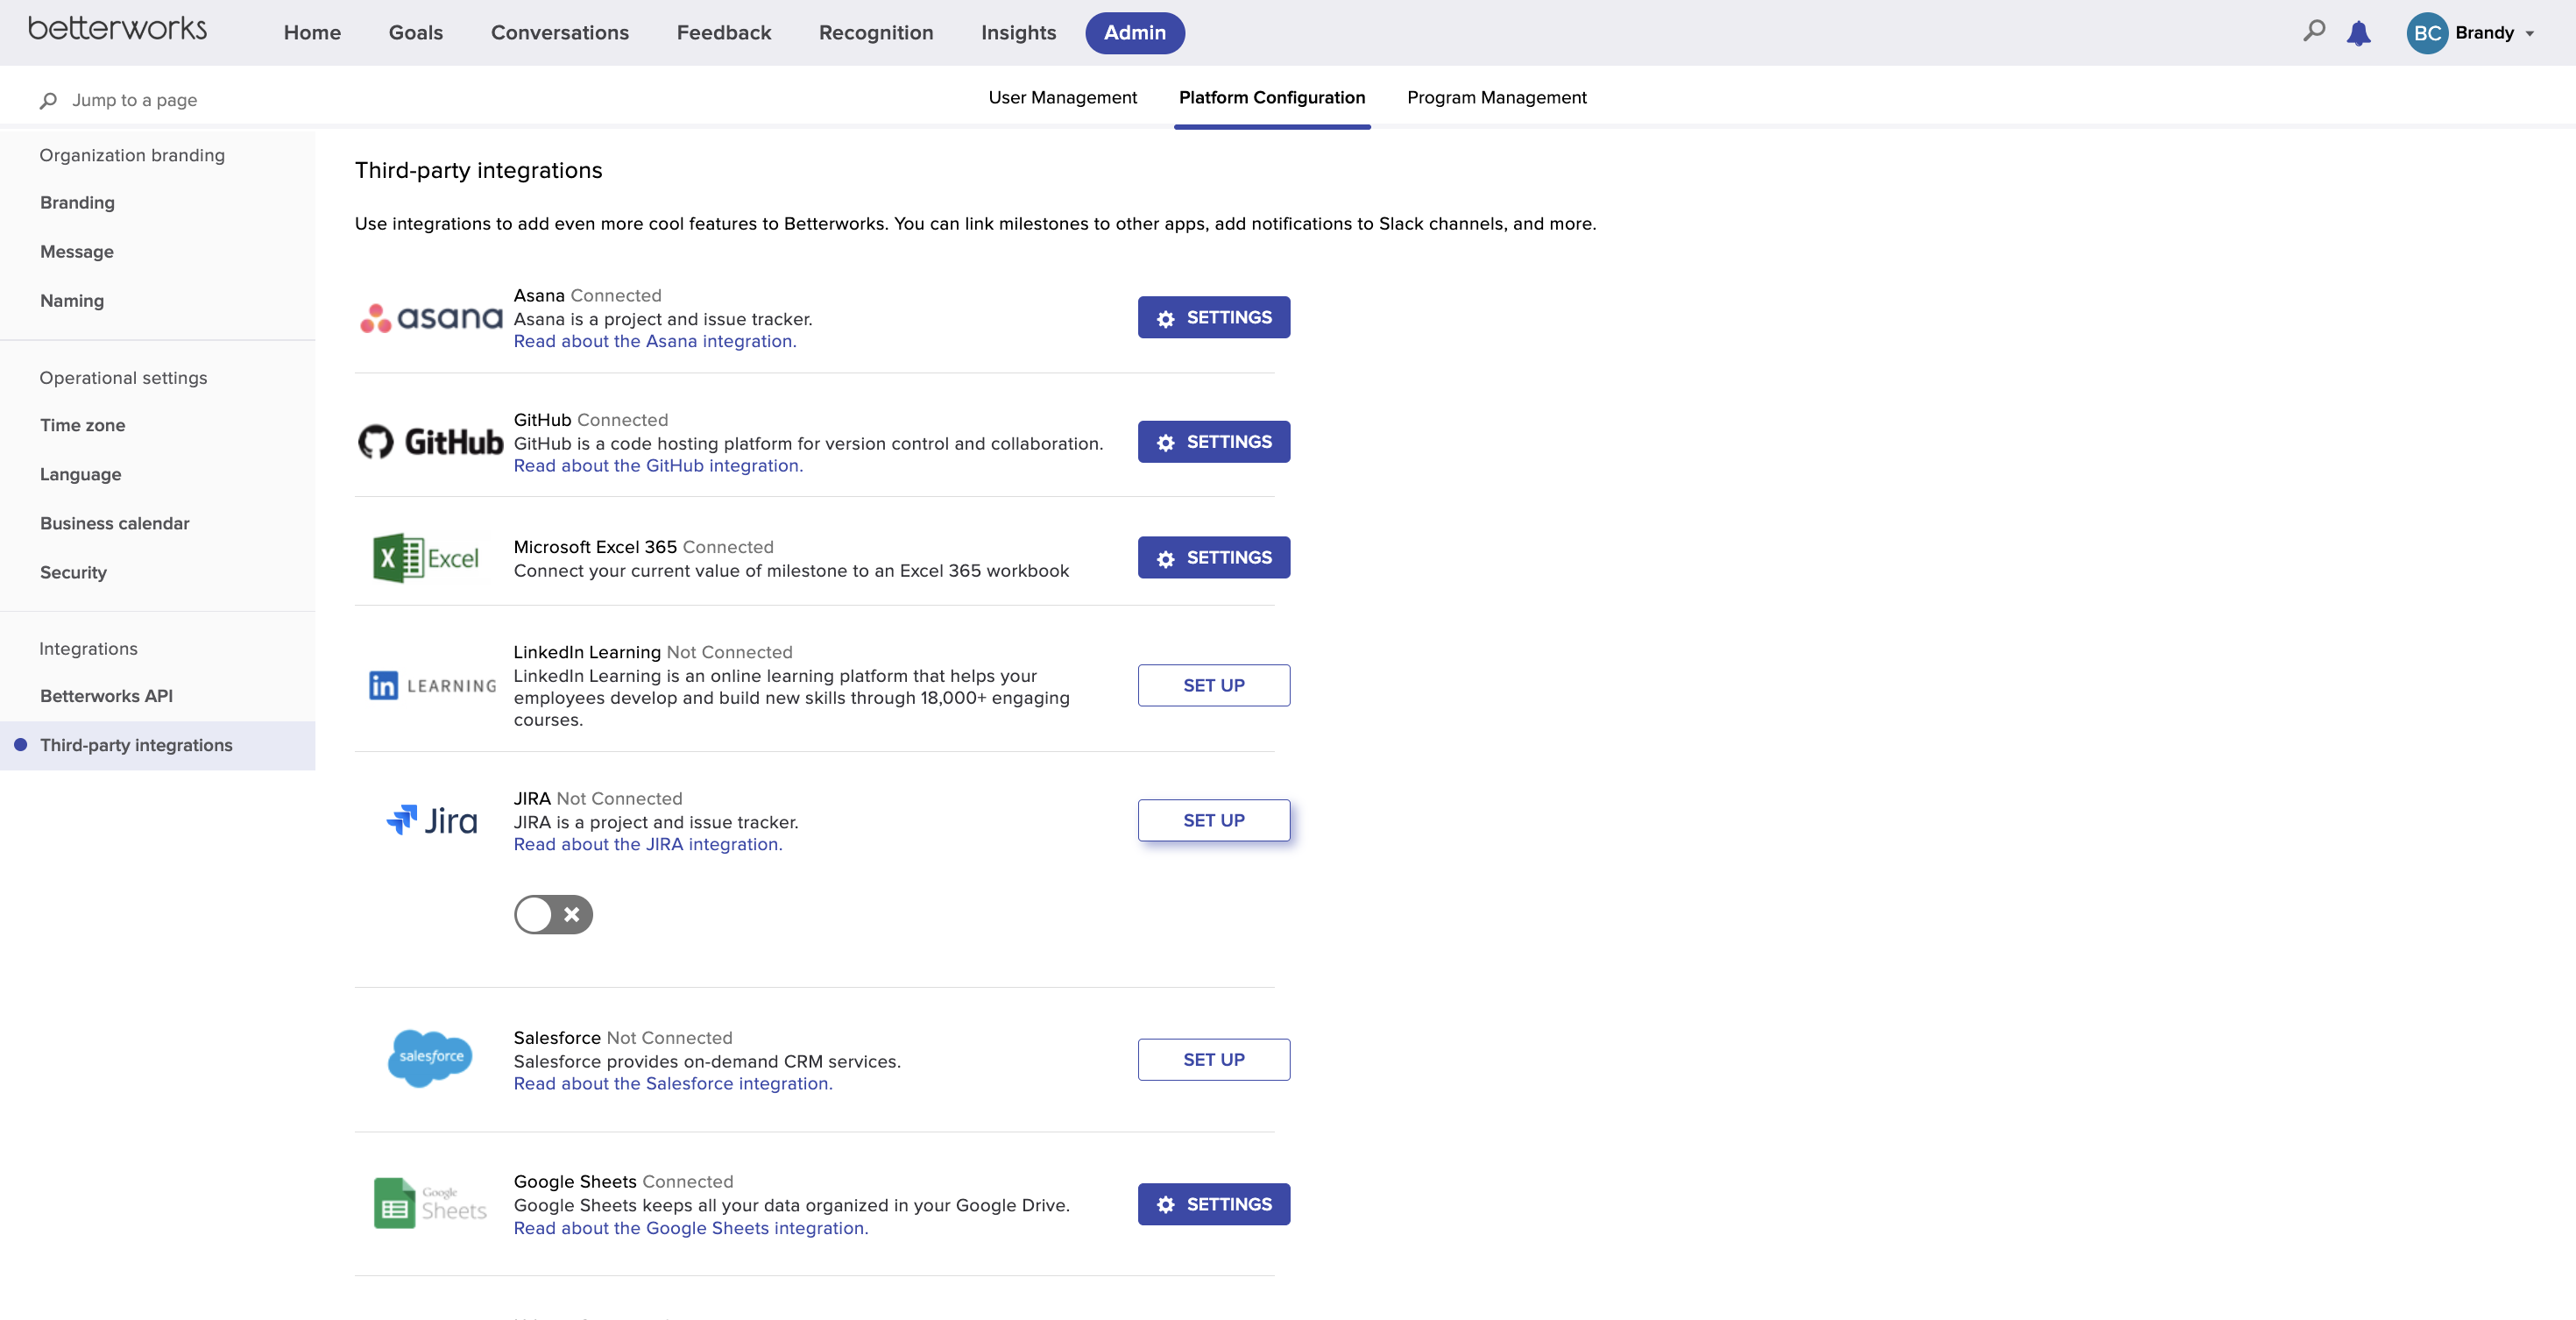Open notifications bell

2359,33
